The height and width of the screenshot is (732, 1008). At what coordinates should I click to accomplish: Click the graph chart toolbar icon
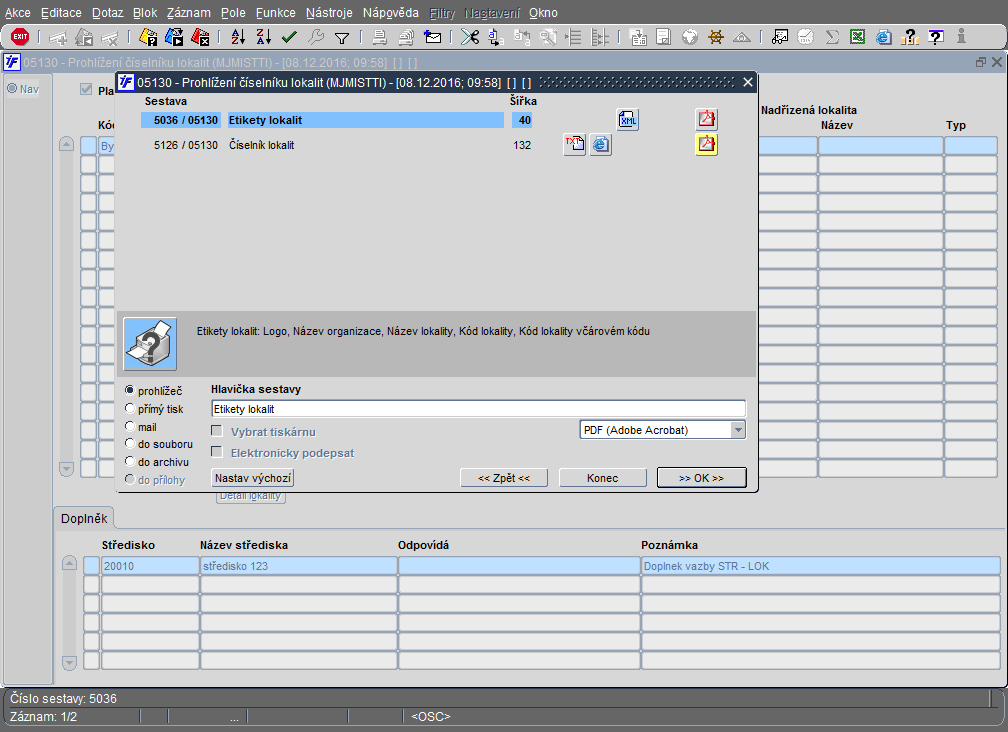click(x=780, y=37)
